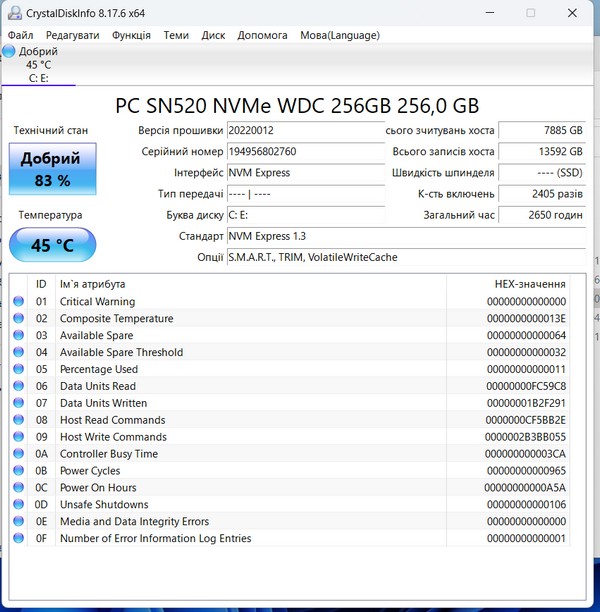Click the CrystalDiskInfo app icon in title bar
The width and height of the screenshot is (600, 612).
(11, 13)
